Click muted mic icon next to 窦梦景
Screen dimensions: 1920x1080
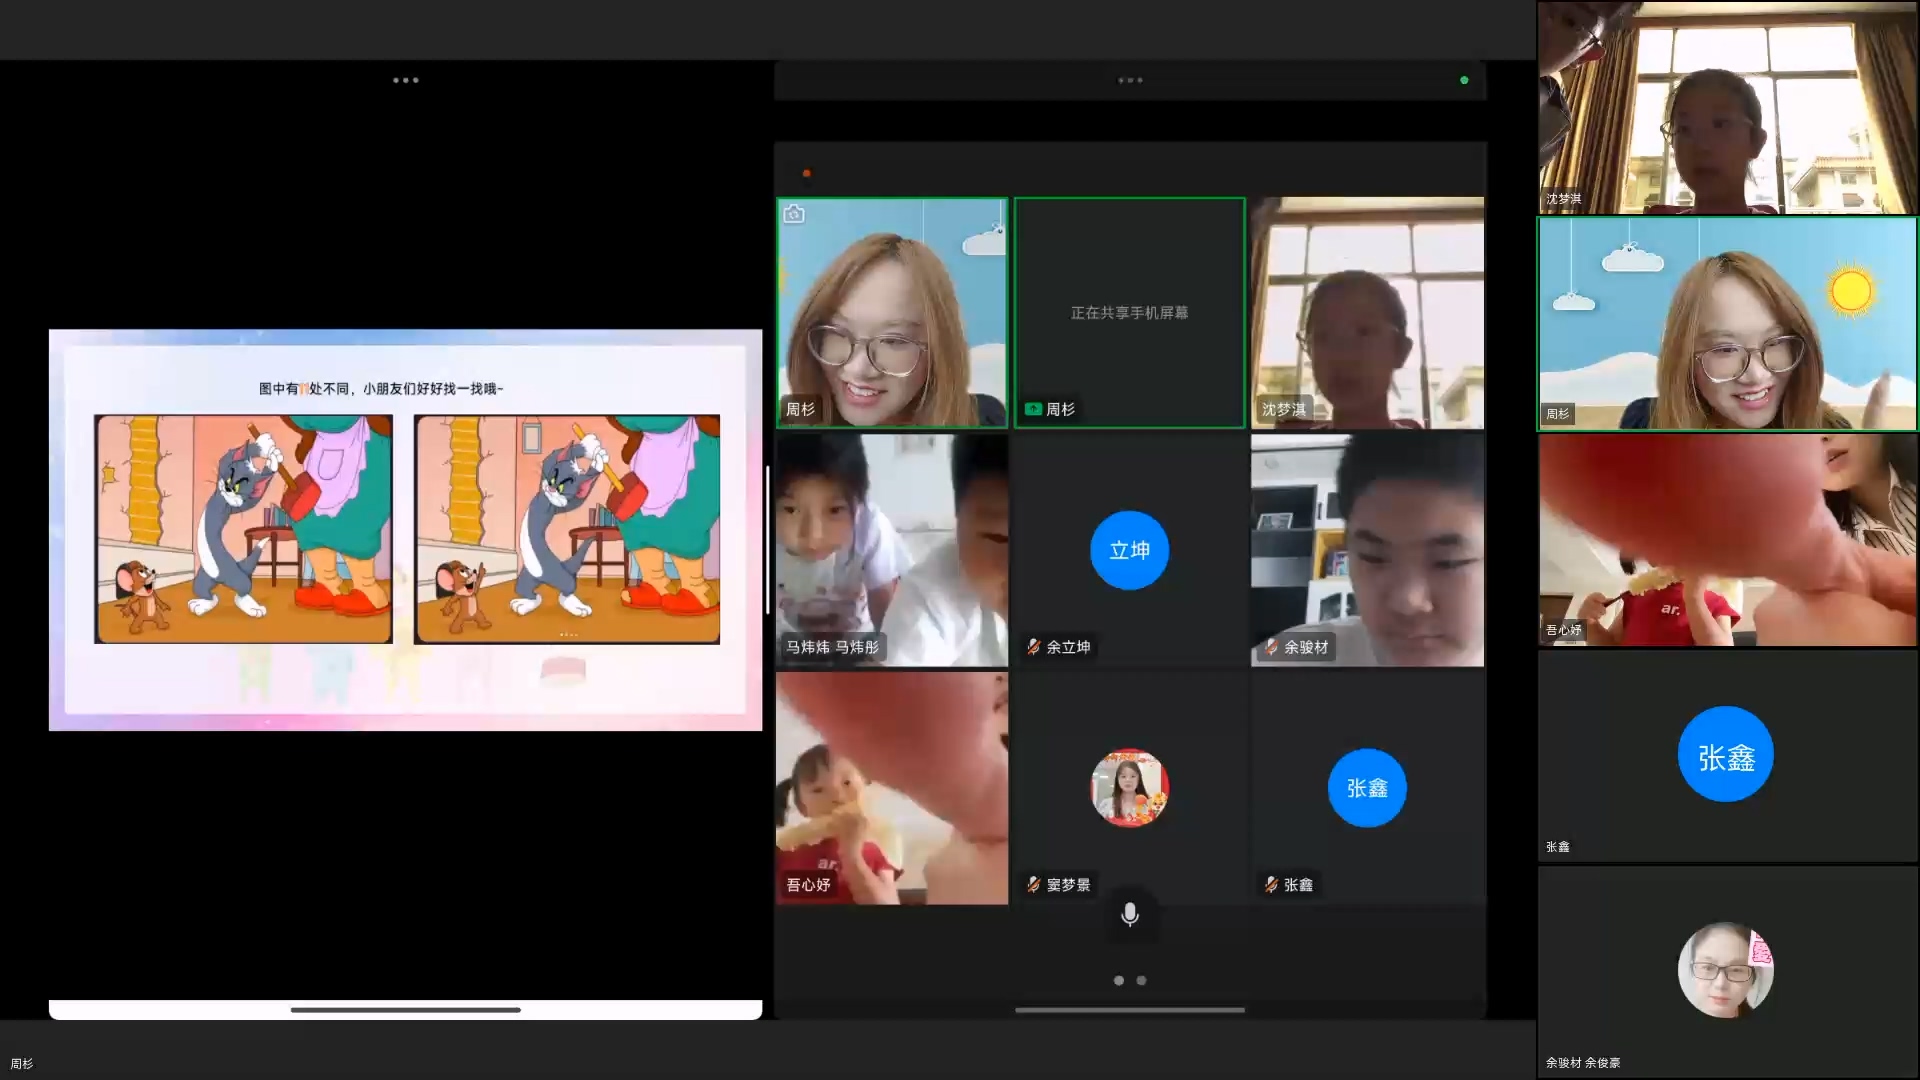pos(1034,884)
